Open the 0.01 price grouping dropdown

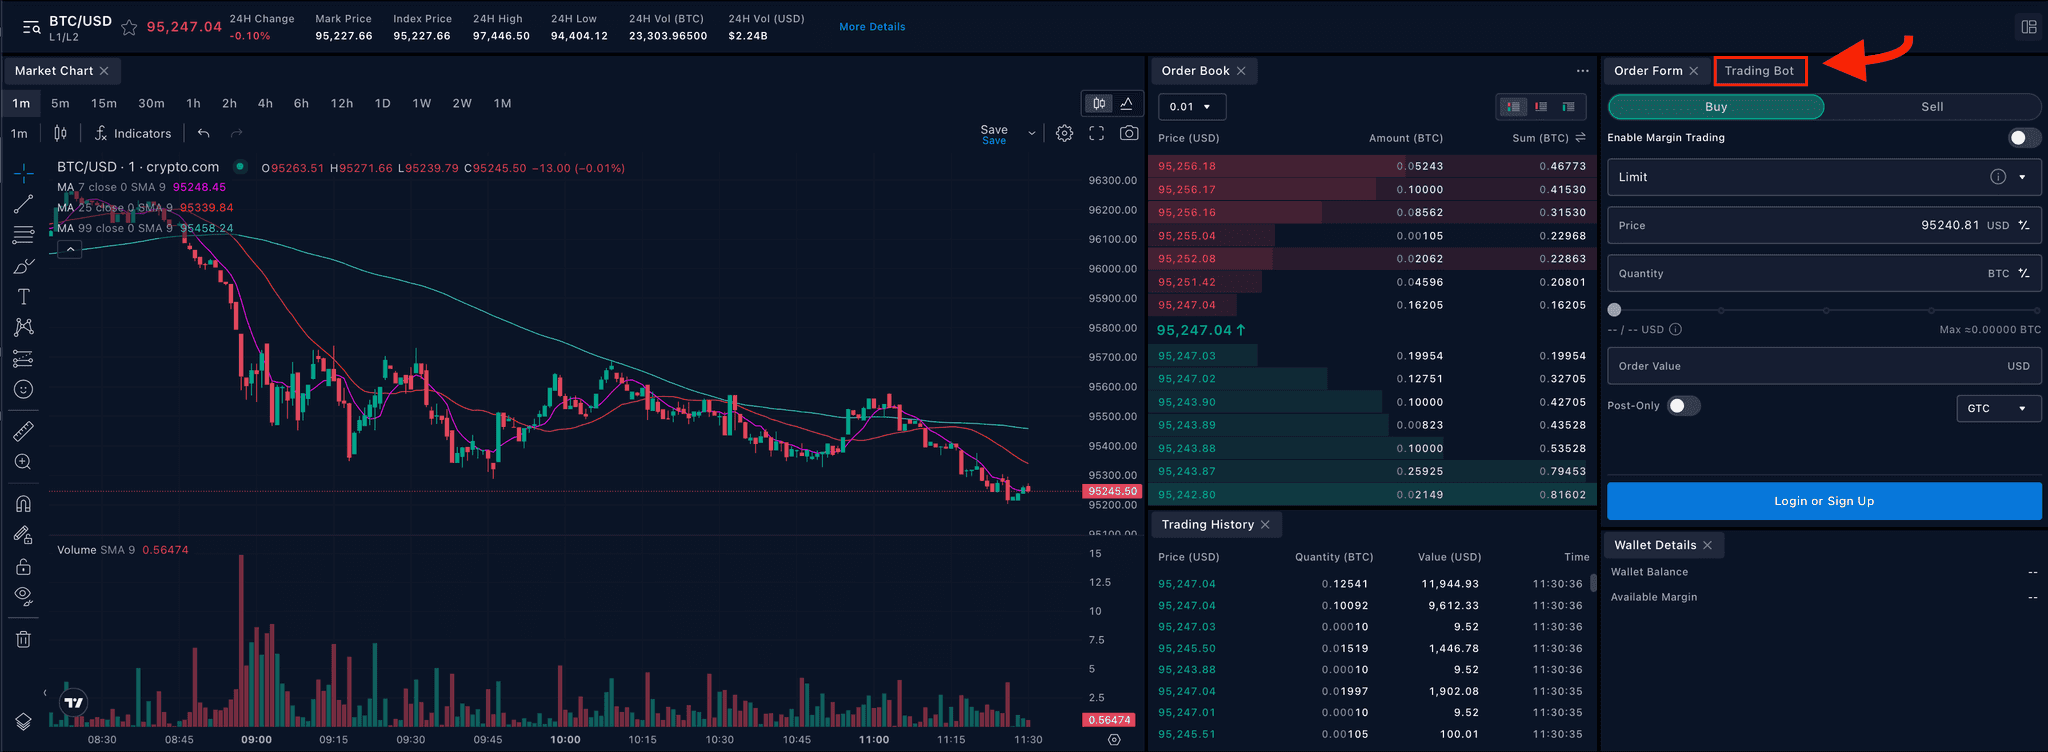[1192, 107]
